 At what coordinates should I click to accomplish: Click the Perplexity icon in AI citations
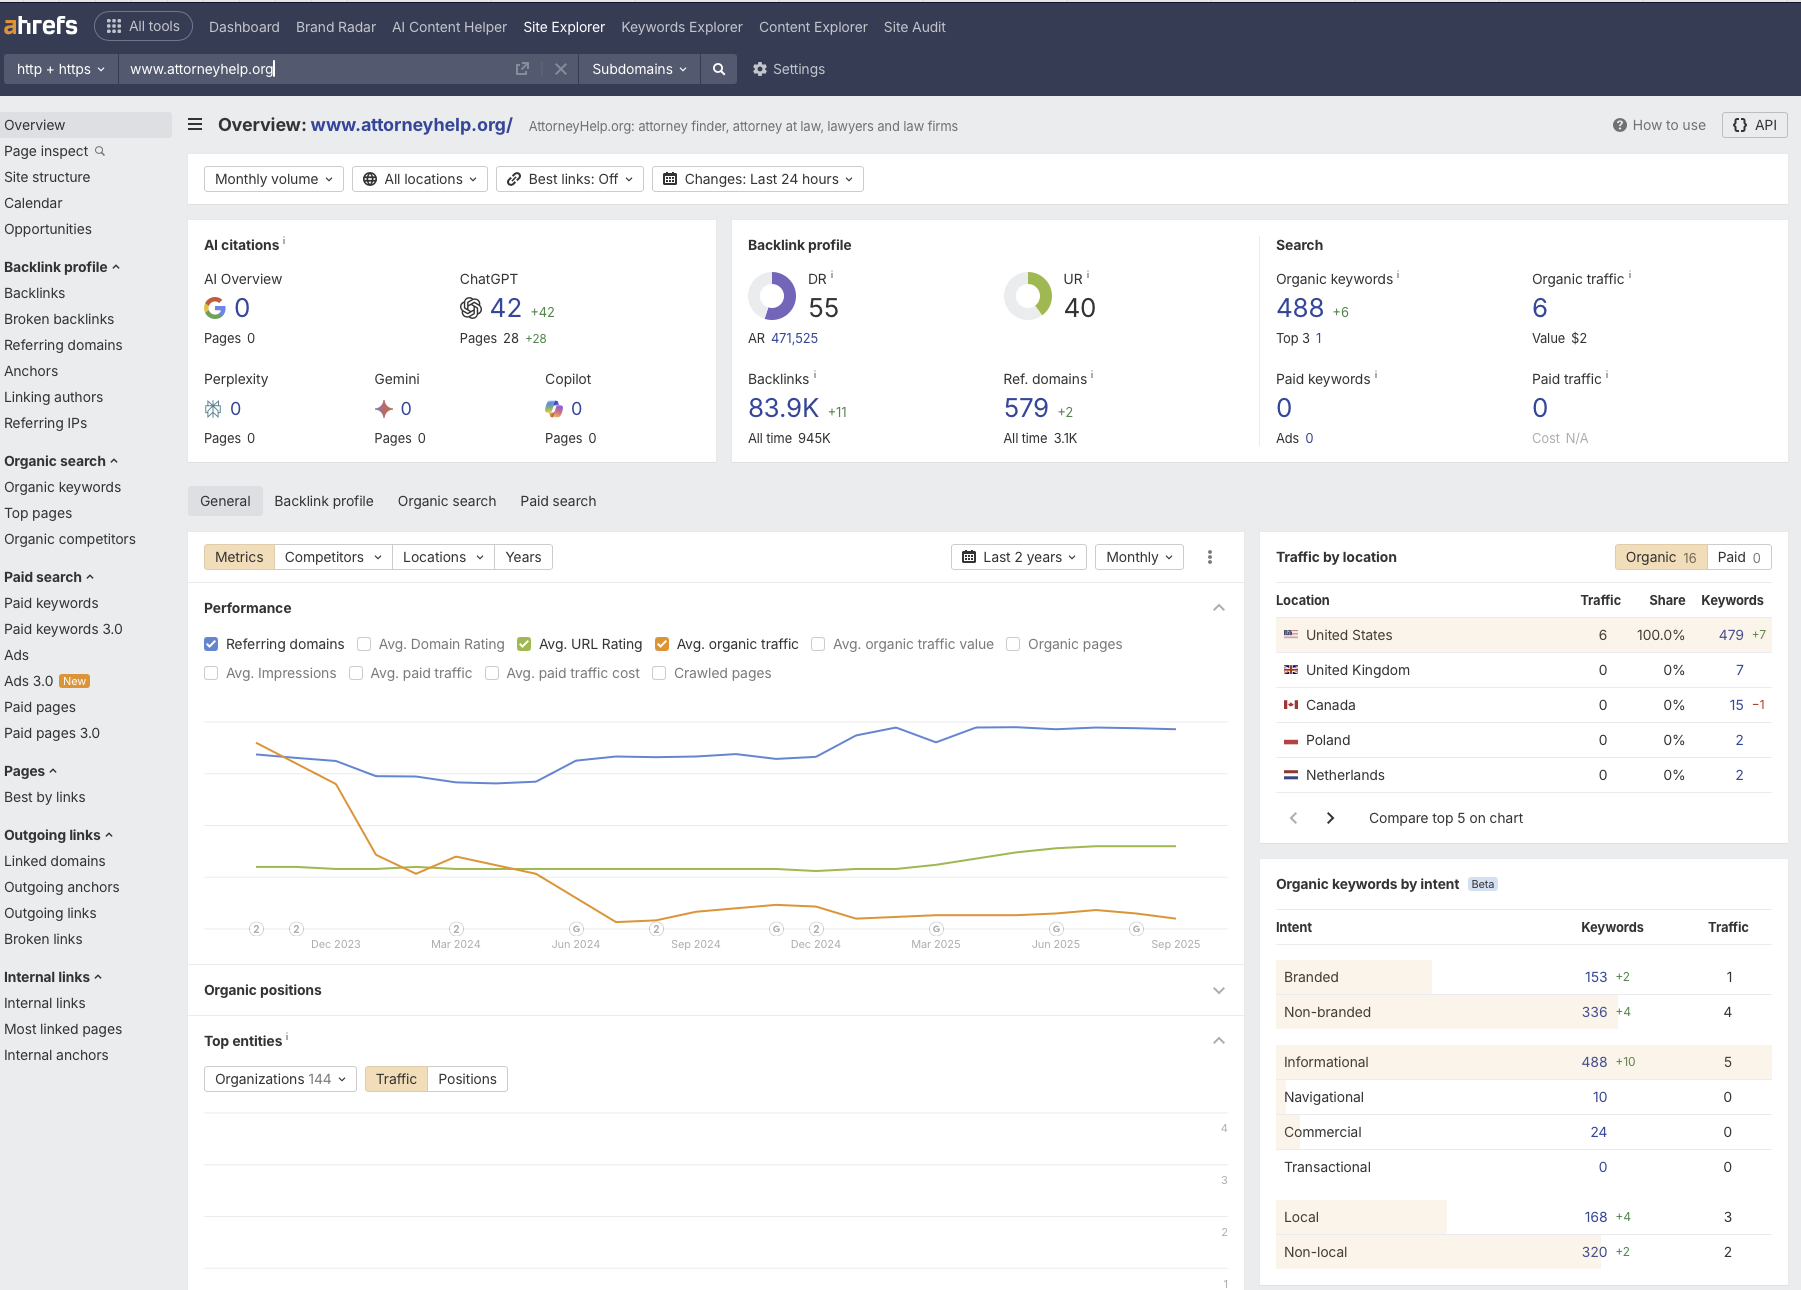213,408
